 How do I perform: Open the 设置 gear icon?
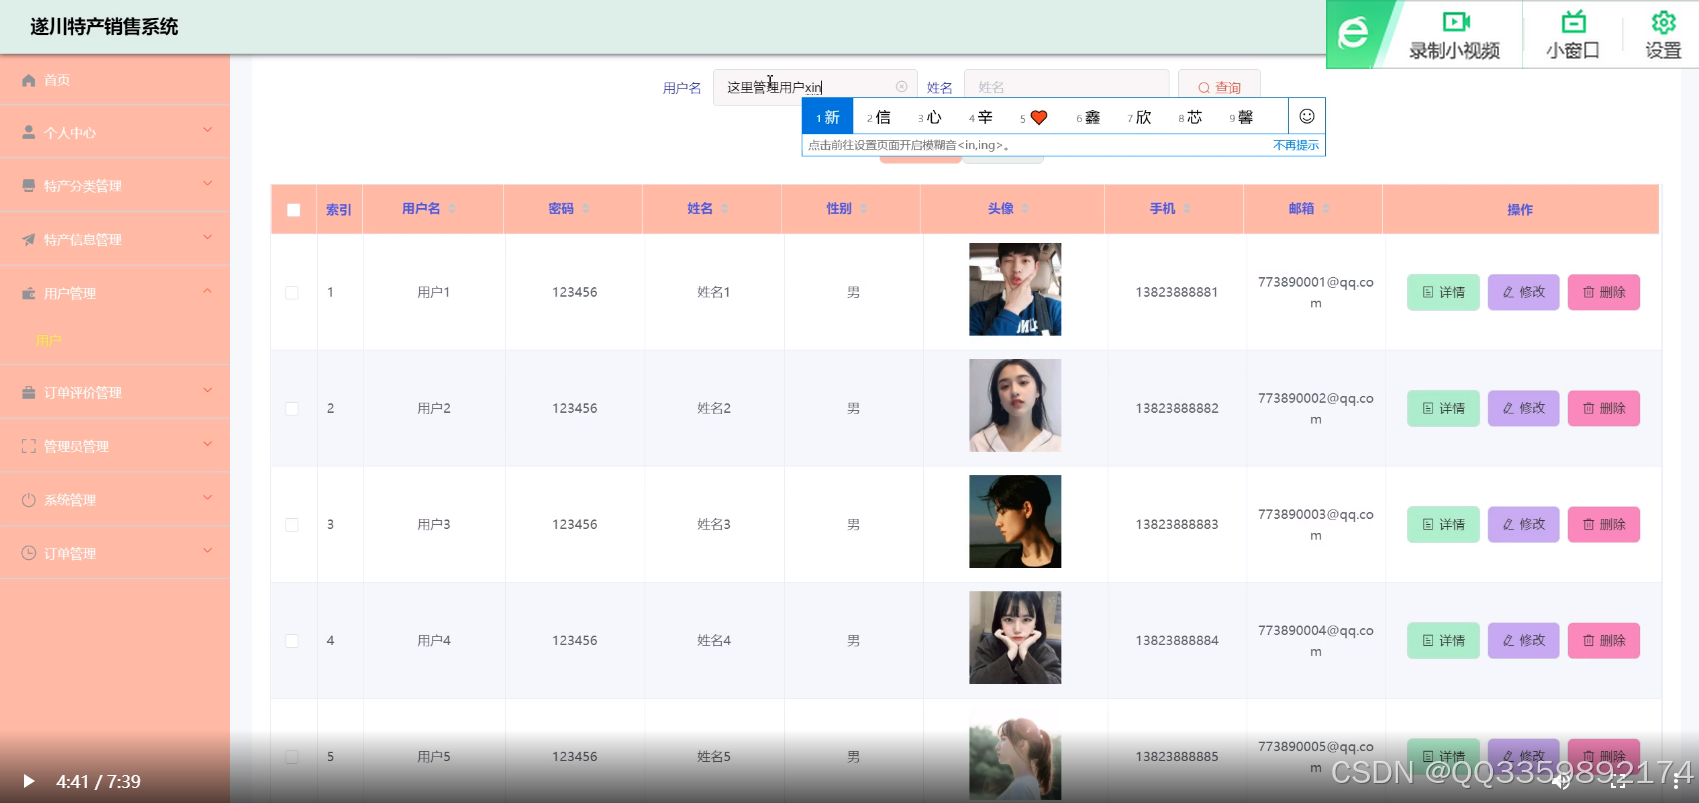click(1664, 22)
